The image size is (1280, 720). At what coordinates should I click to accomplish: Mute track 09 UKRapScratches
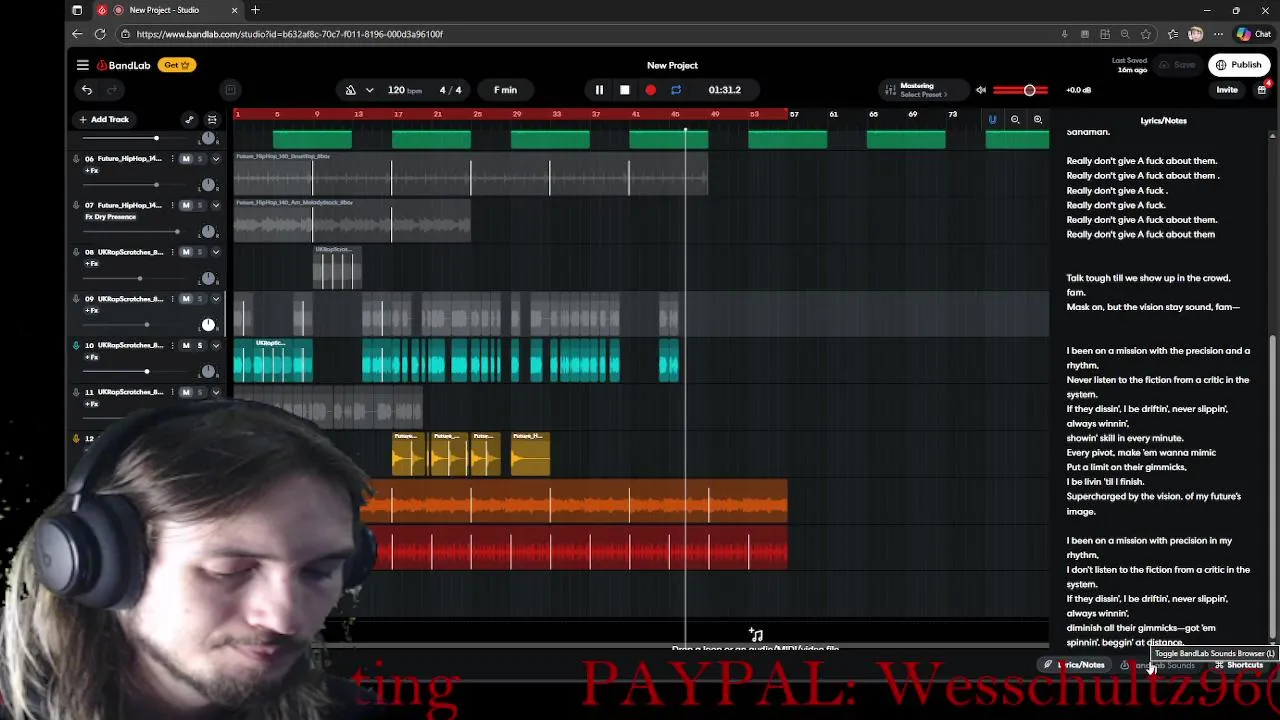pos(186,299)
